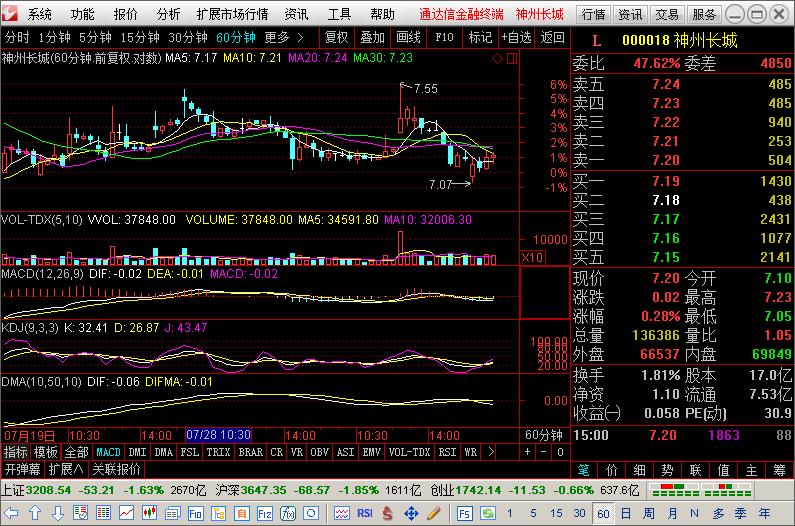The image size is (795, 526).
Task: Expand the 扩展 panel at bottom
Action: (x=66, y=468)
